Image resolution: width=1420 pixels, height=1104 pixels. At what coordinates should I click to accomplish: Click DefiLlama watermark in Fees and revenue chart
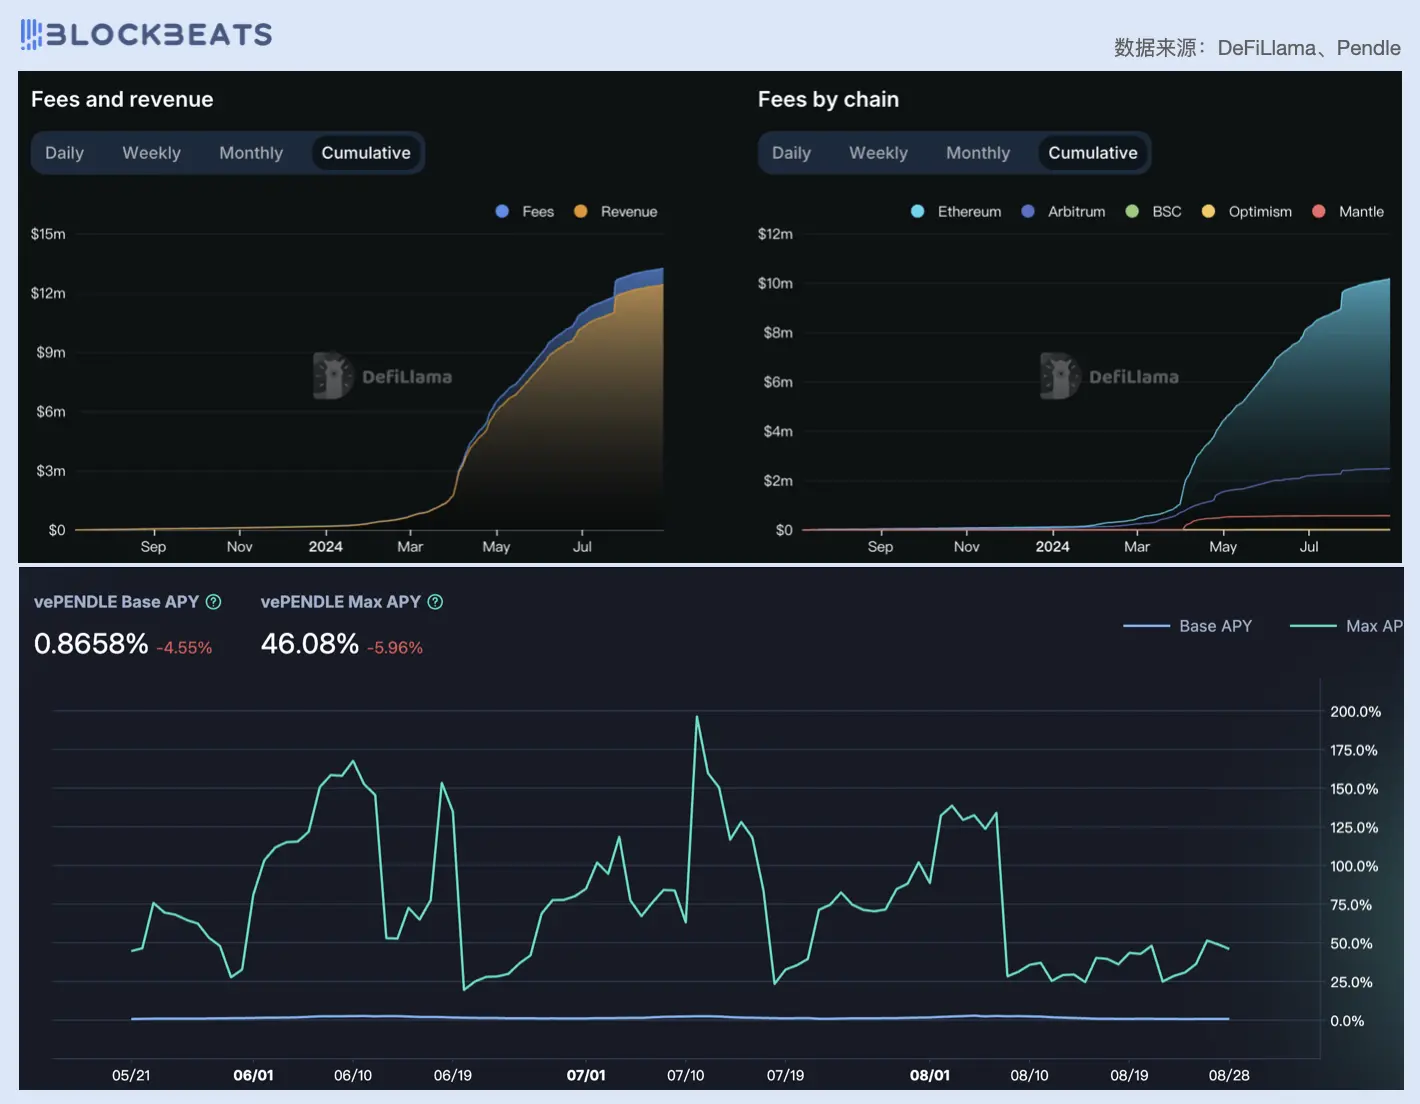pos(383,376)
